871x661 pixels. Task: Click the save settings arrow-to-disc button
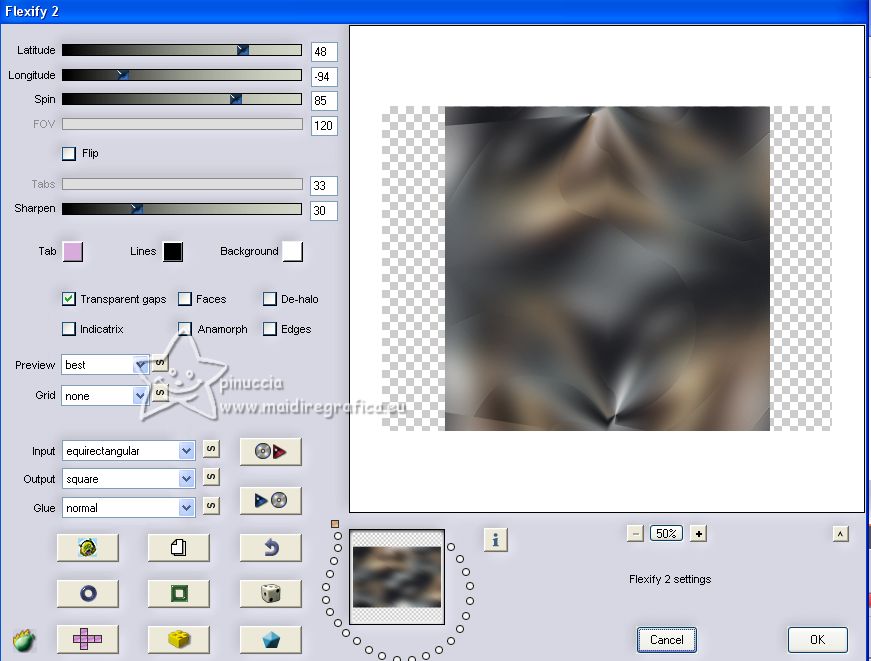coord(271,500)
